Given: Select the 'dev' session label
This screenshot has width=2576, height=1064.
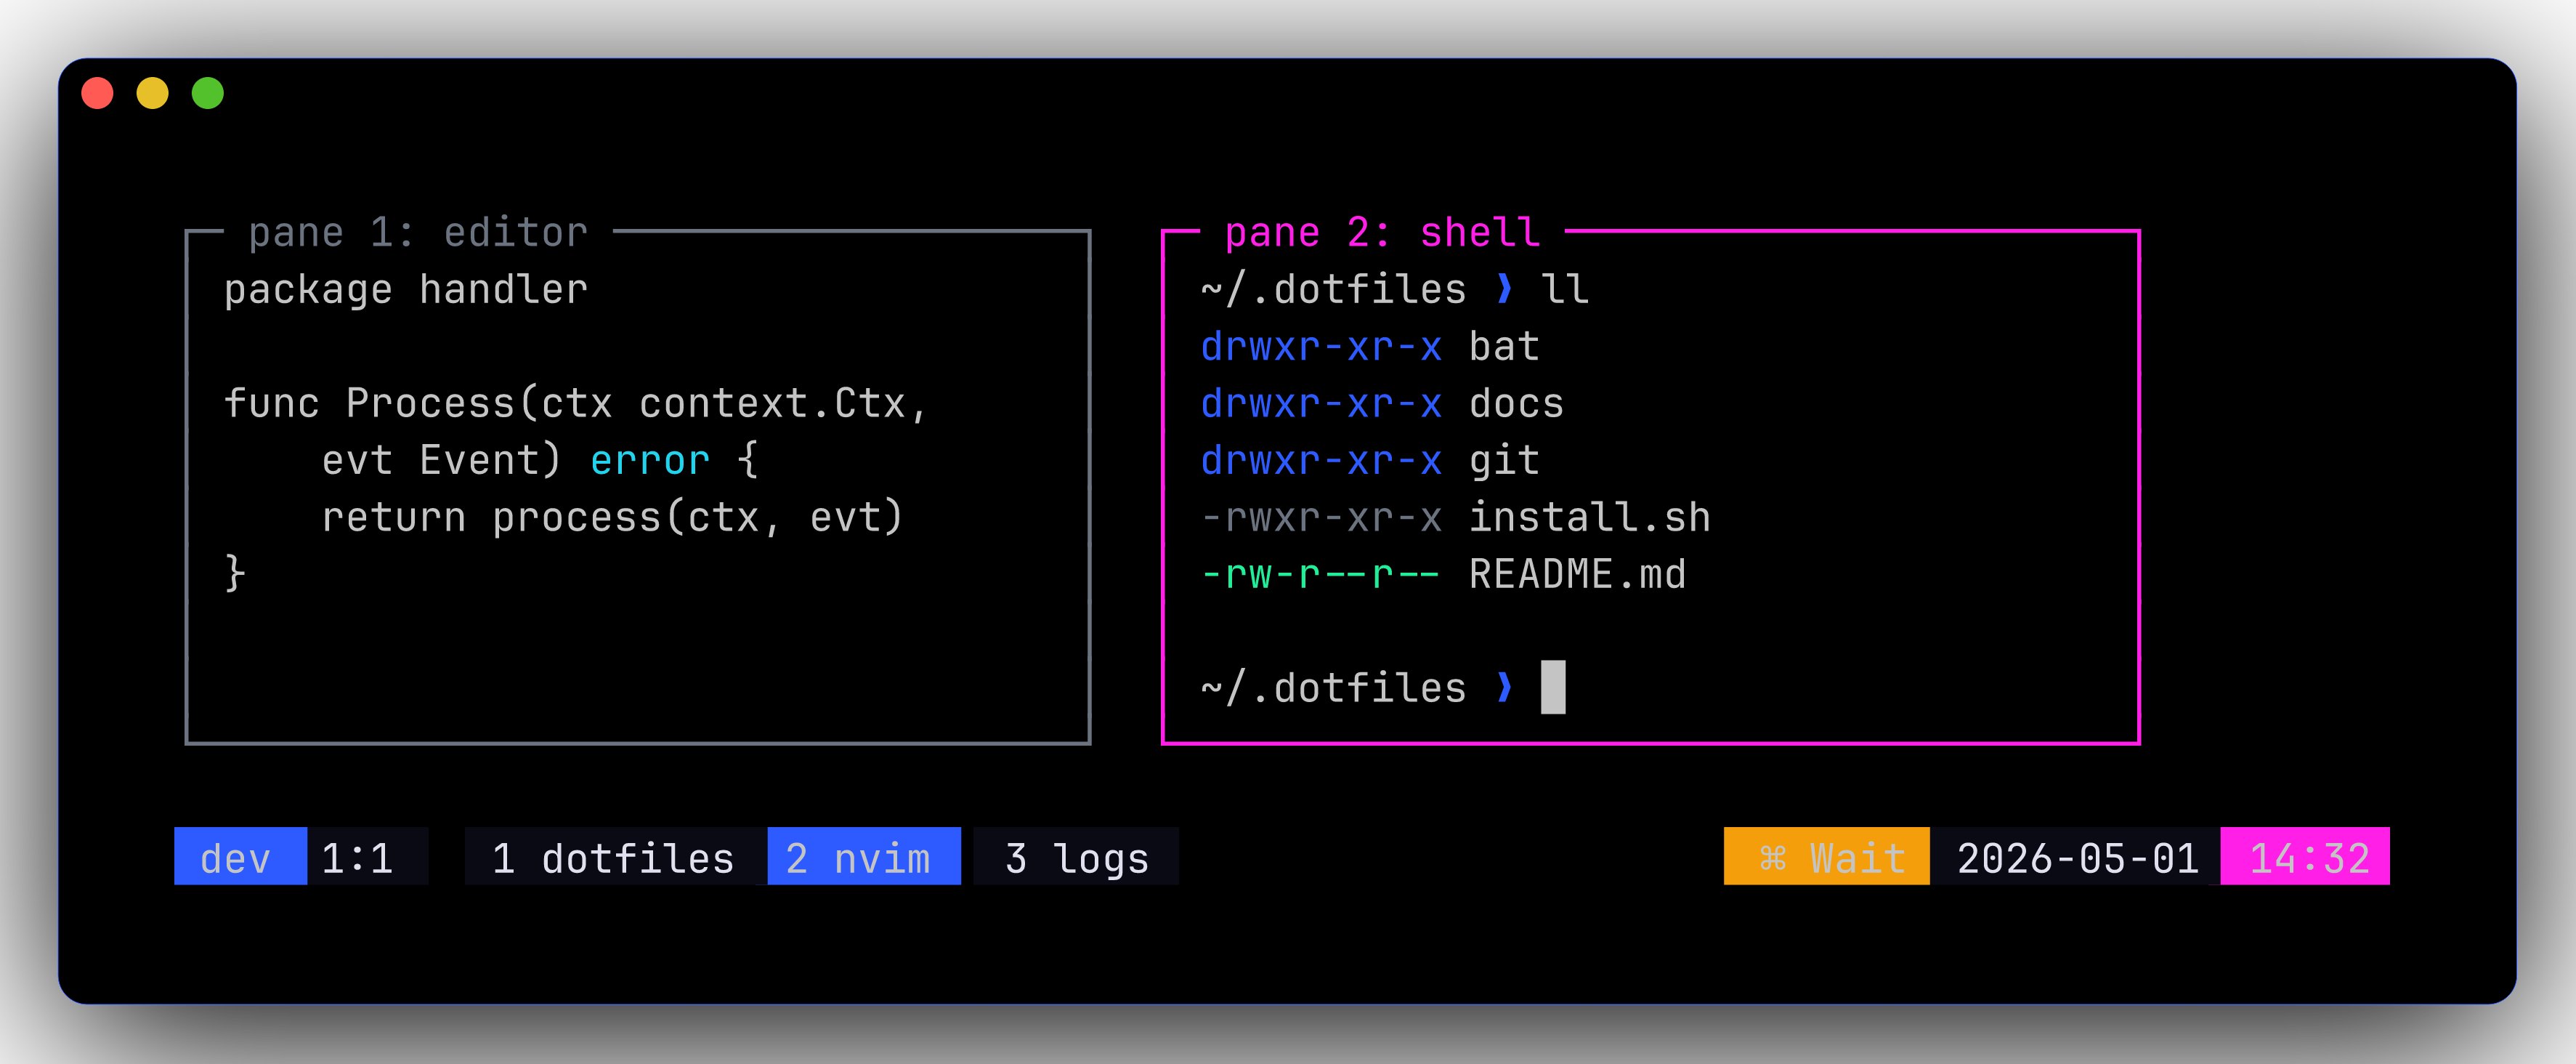Looking at the screenshot, I should click(240, 857).
